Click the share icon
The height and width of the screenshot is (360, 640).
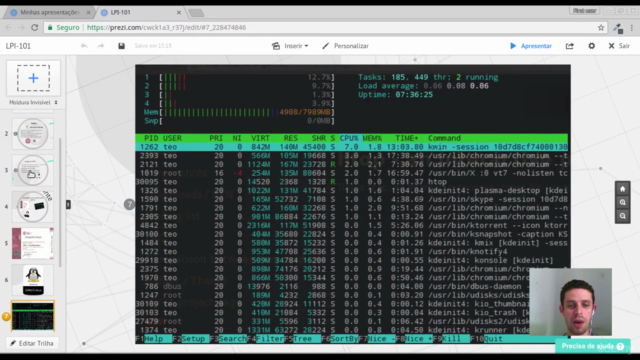pyautogui.click(x=570, y=46)
